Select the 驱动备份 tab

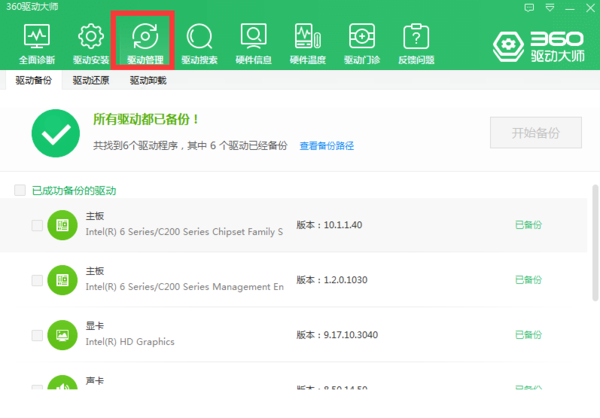click(x=33, y=81)
